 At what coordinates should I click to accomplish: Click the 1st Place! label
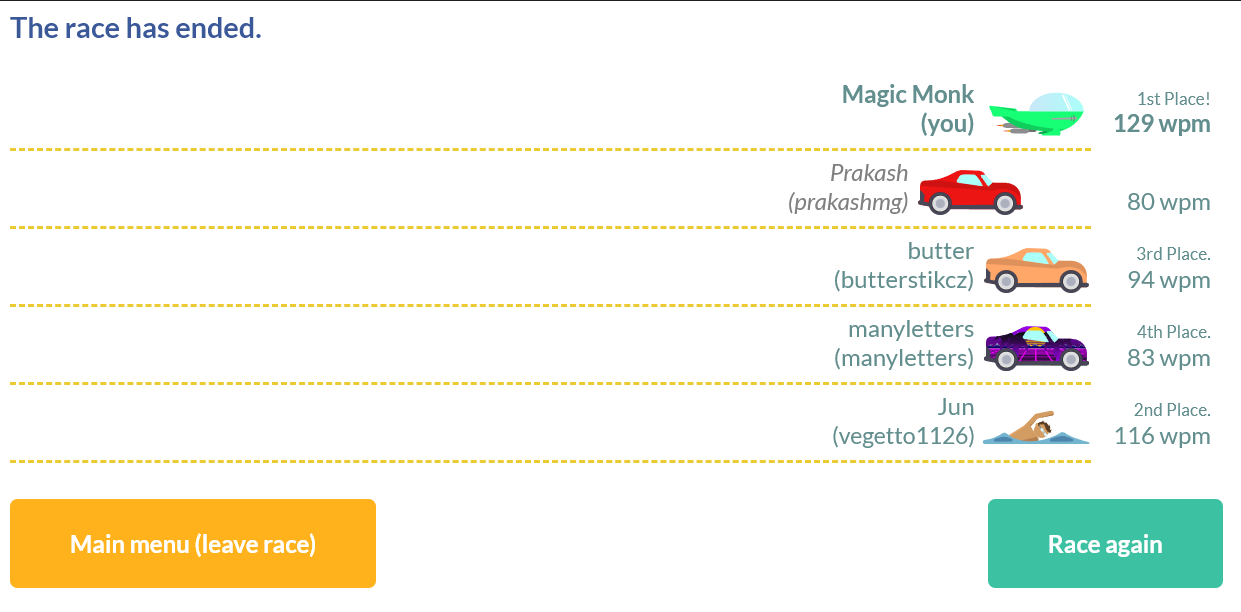(1174, 98)
